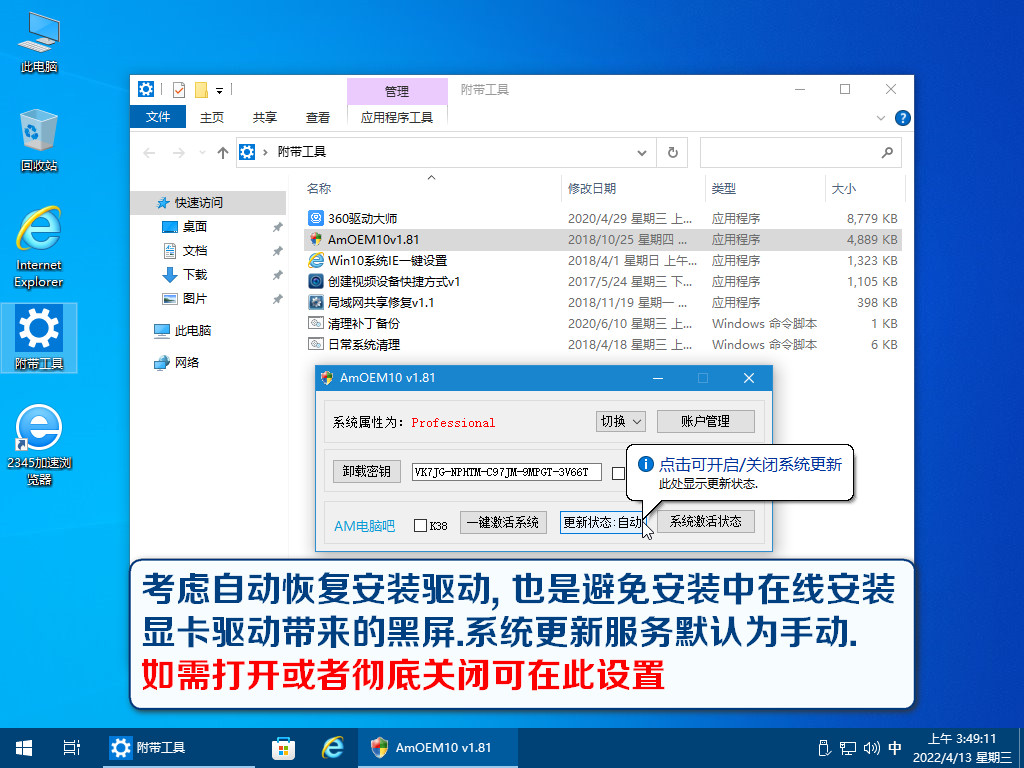Click the AmOEM10v1.81 shield file icon
Viewport: 1024px width, 768px height.
click(x=316, y=239)
